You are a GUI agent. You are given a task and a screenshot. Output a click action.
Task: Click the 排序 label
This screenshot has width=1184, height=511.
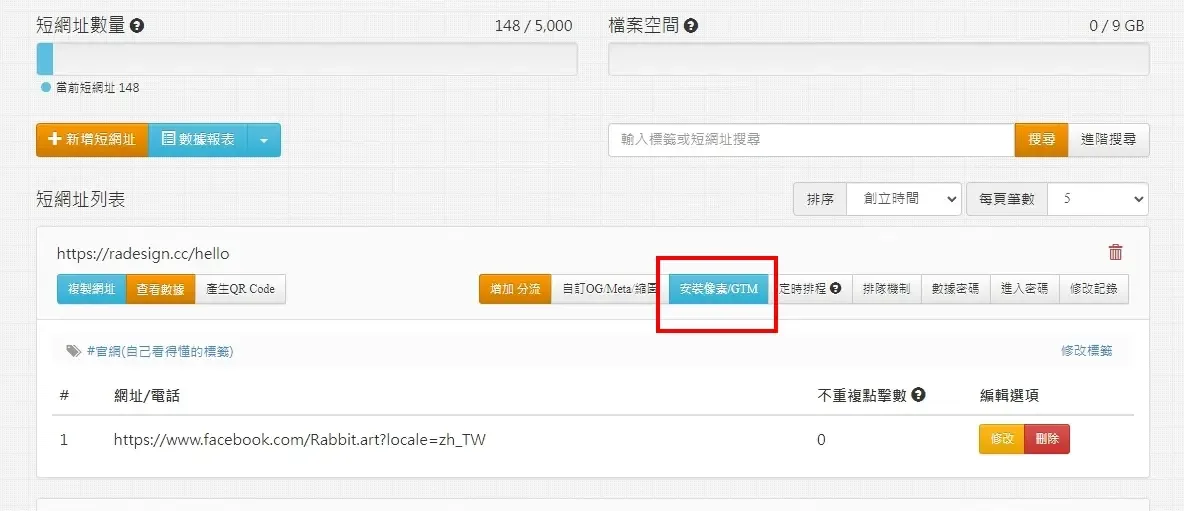pos(820,199)
